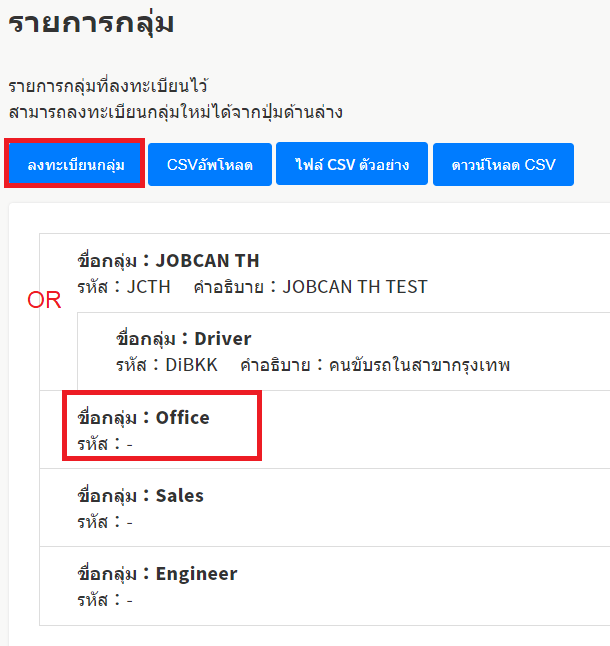610x646 pixels.
Task: Click the รายการกลุ่ม page heading
Action: pyautogui.click(x=91, y=22)
